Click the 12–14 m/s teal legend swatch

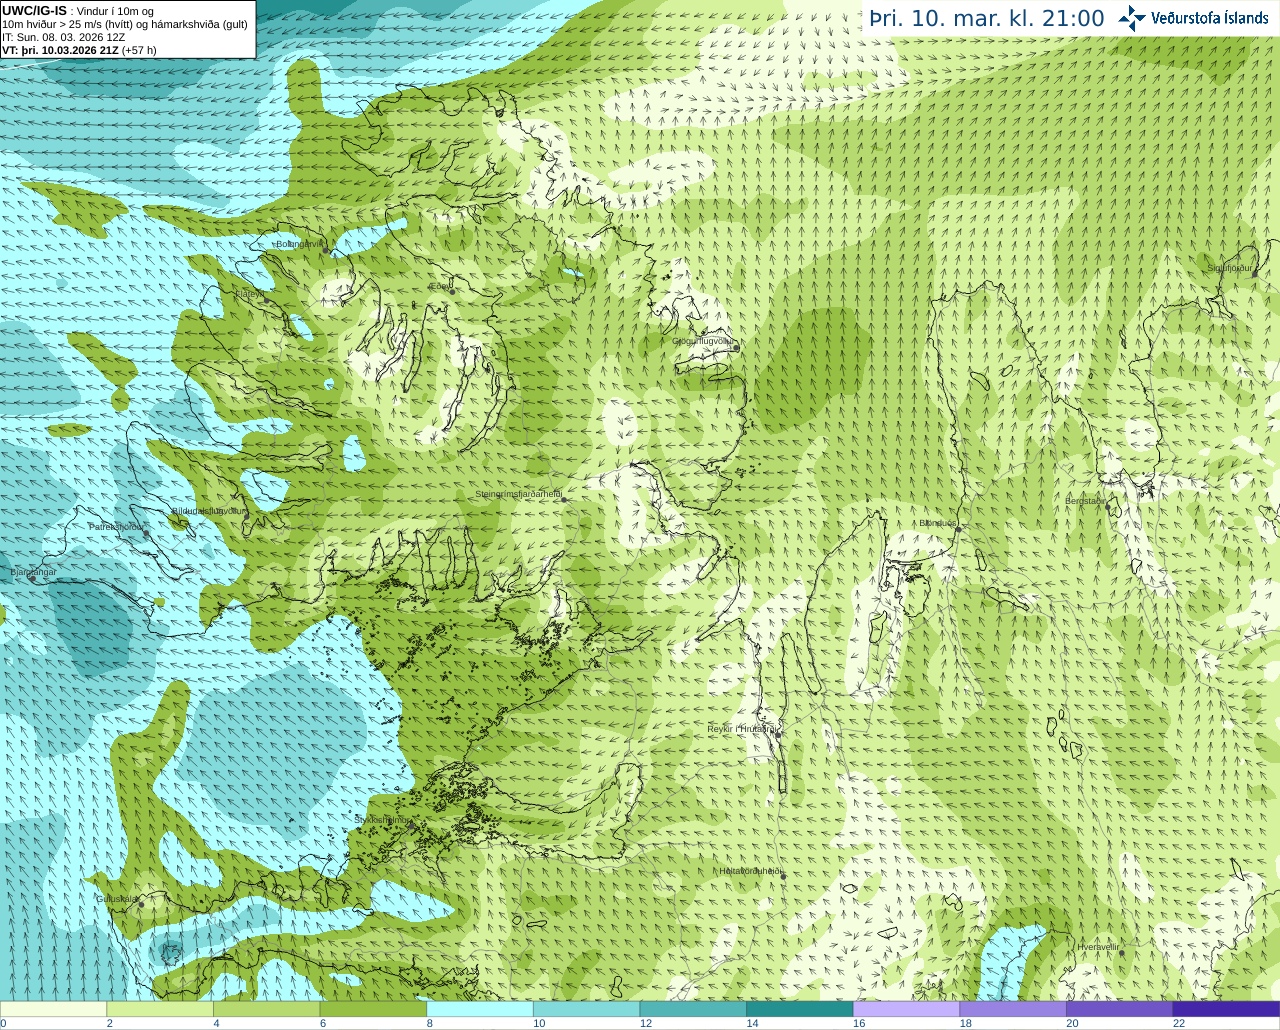click(693, 1009)
